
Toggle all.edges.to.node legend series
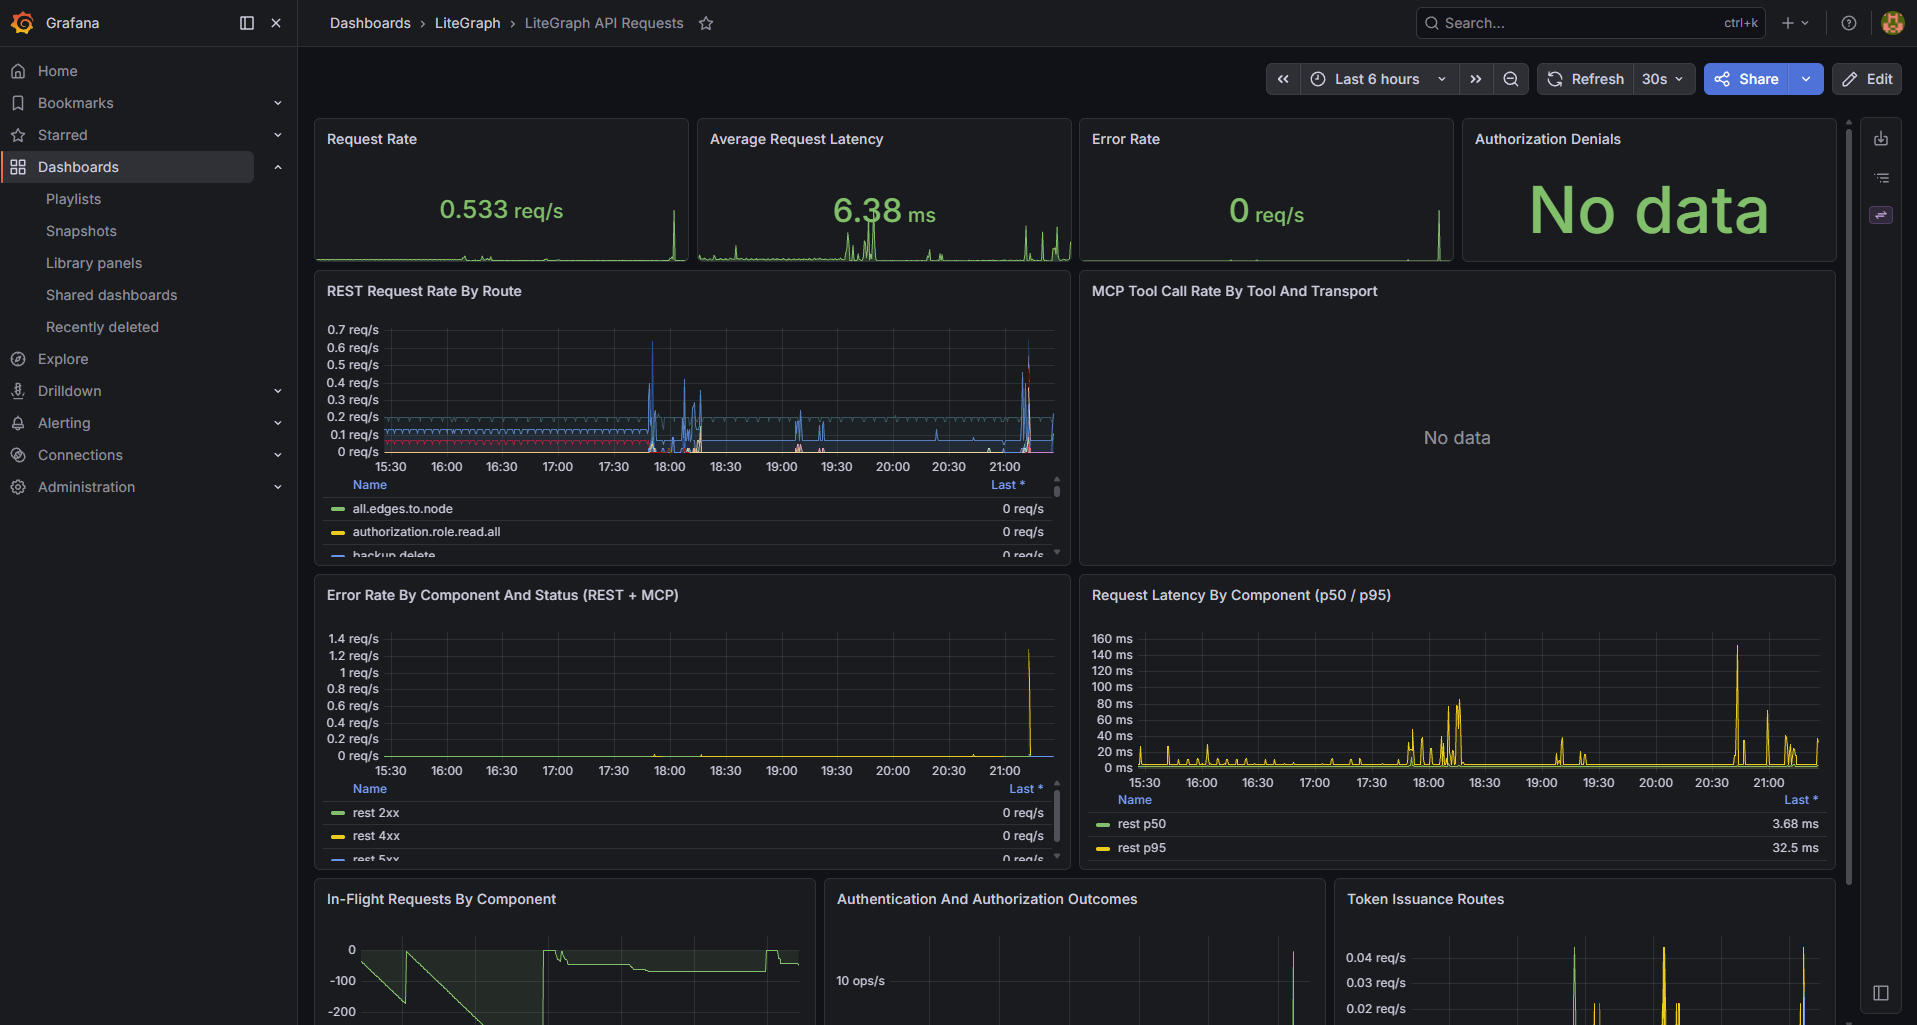pyautogui.click(x=402, y=509)
